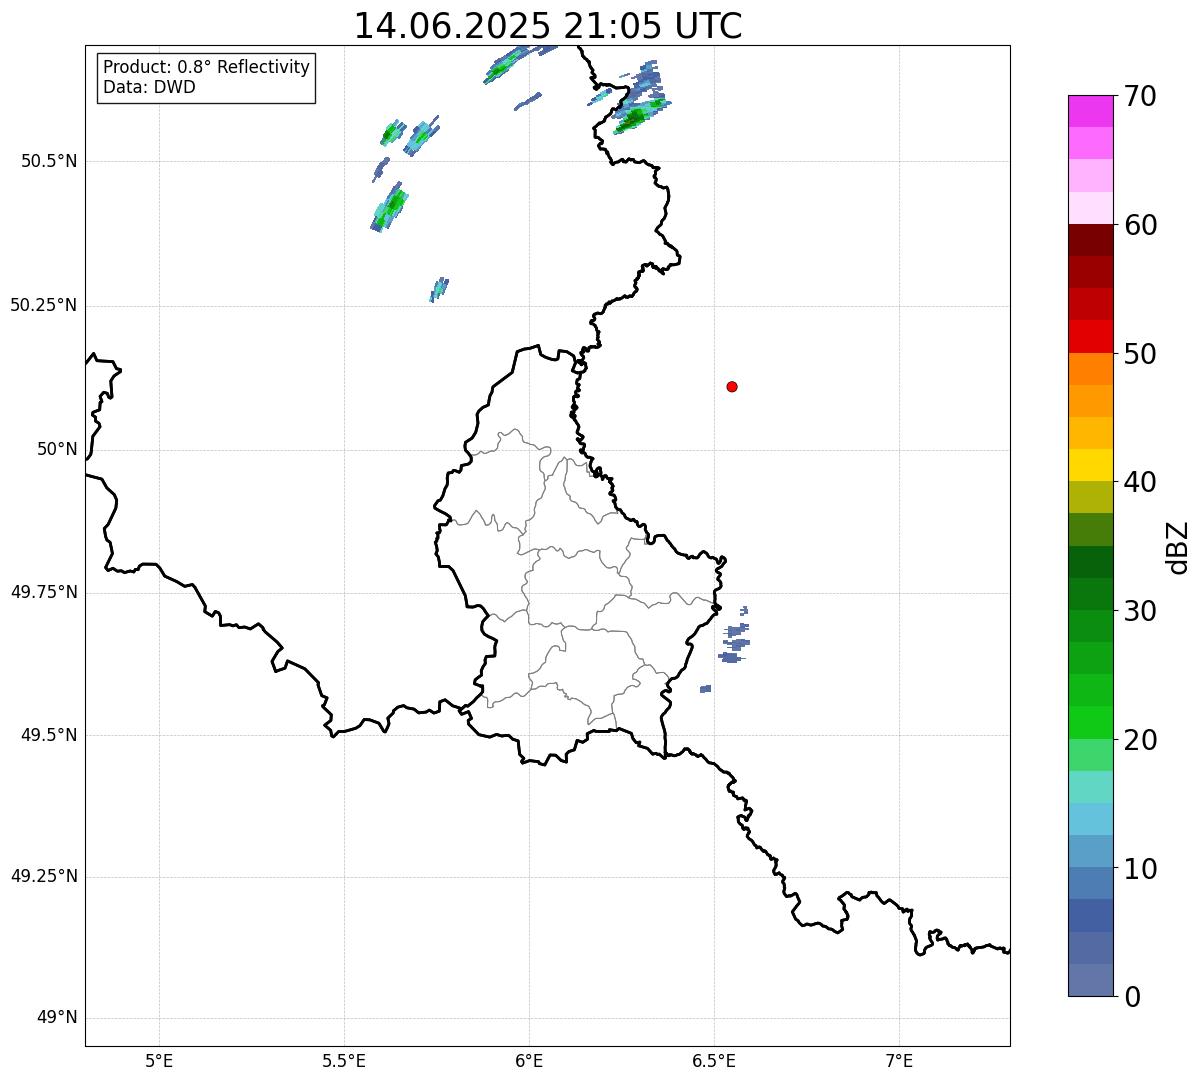Click the 49.75°N latitude label
Viewport: 1202px width, 1081px height.
coord(43,592)
